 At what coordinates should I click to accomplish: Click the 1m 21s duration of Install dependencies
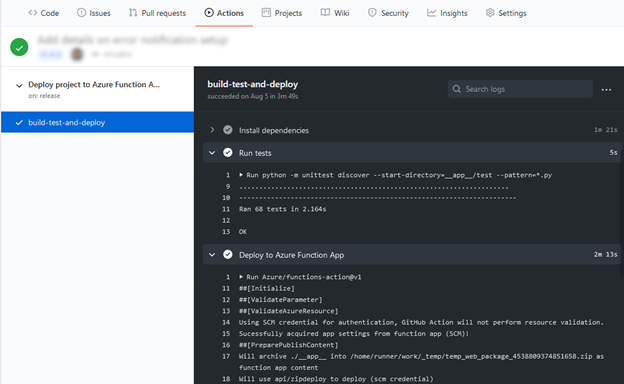[x=605, y=130]
